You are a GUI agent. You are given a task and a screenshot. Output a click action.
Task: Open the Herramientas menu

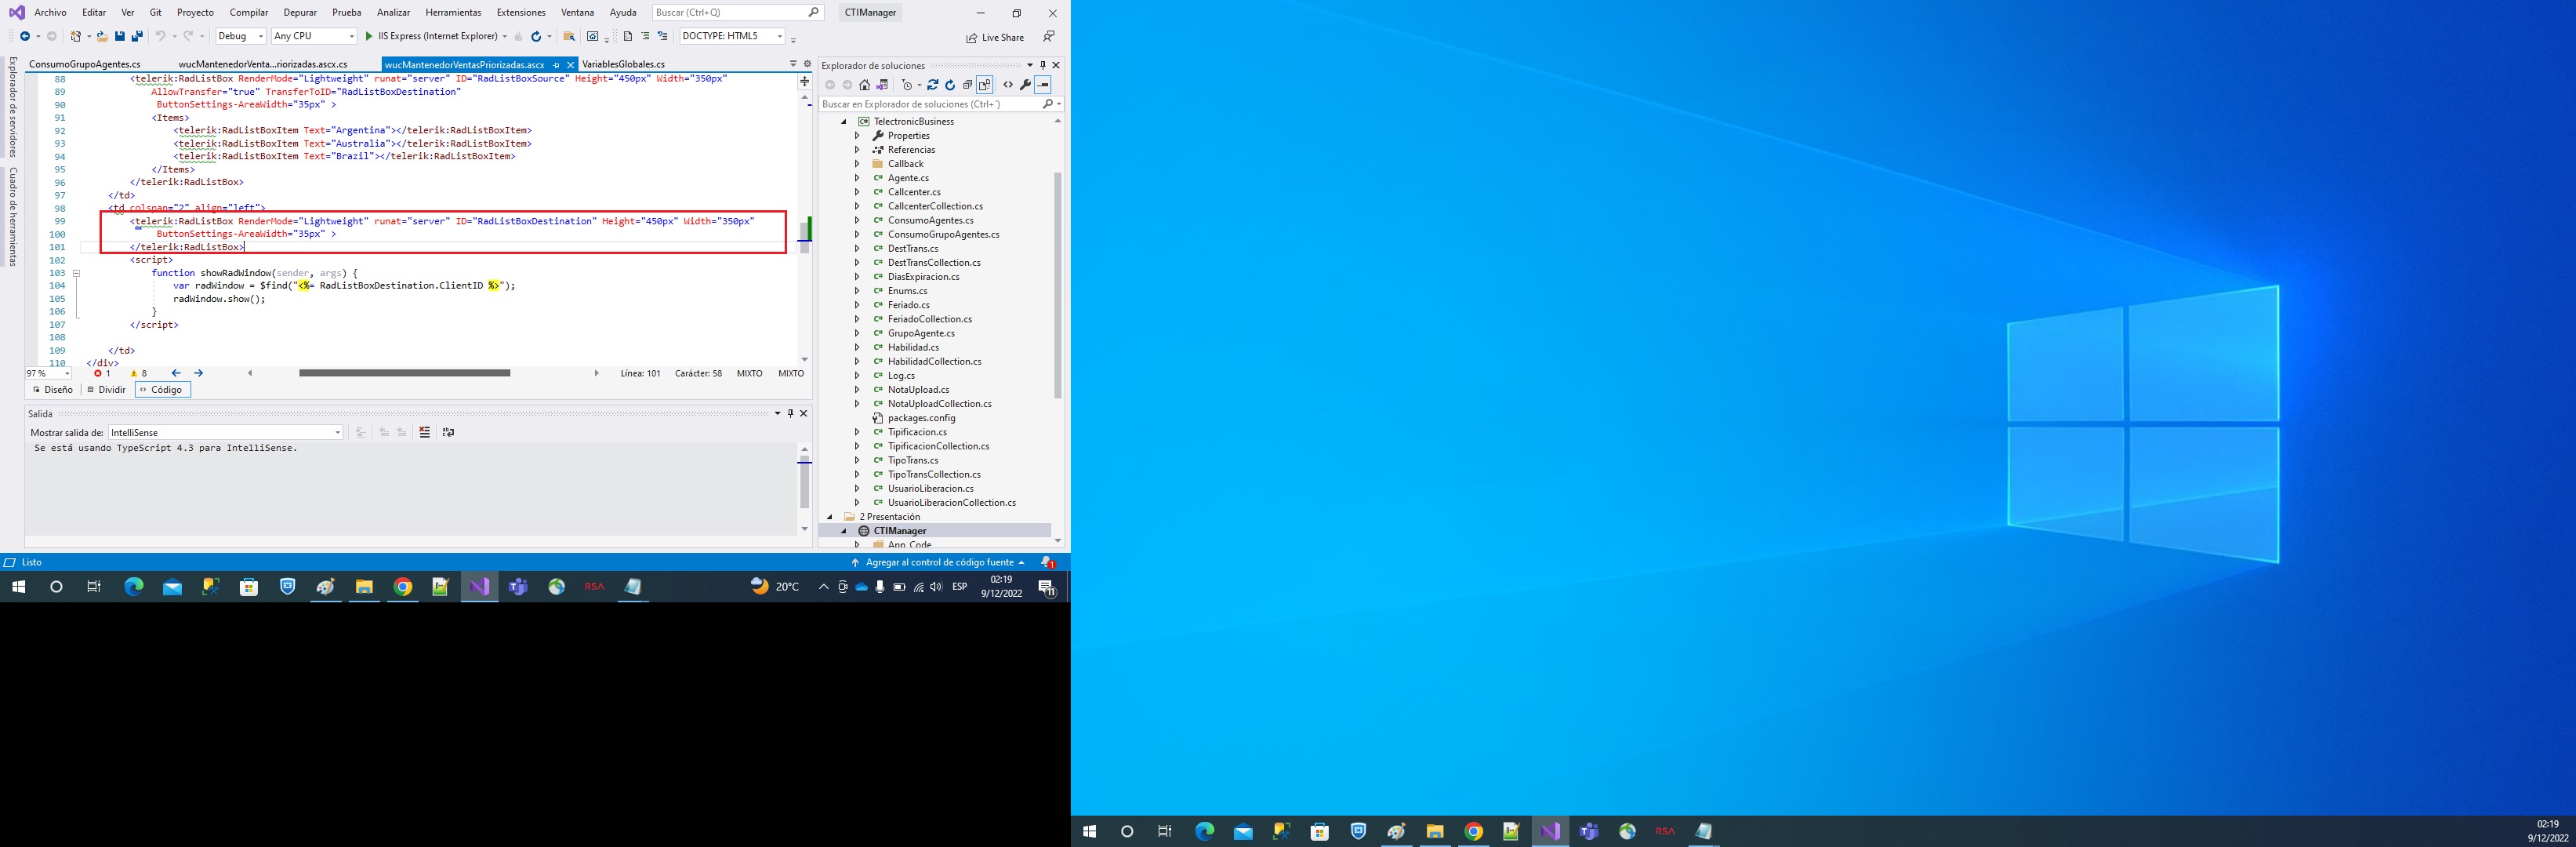pyautogui.click(x=453, y=12)
